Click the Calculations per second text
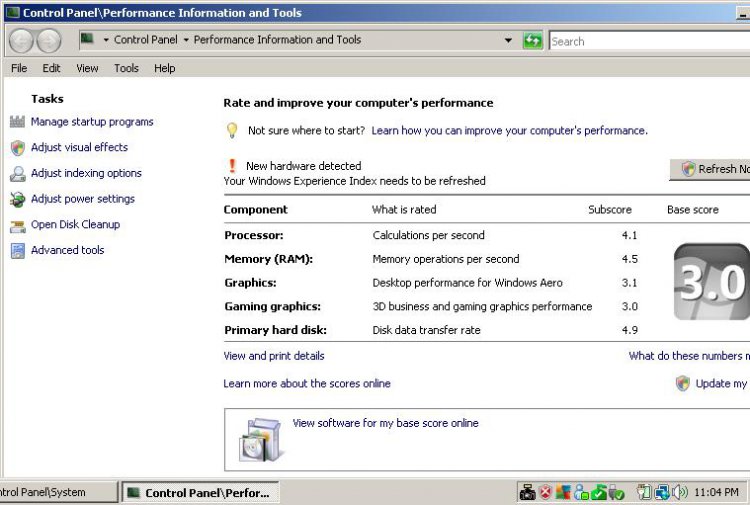 pyautogui.click(x=429, y=235)
